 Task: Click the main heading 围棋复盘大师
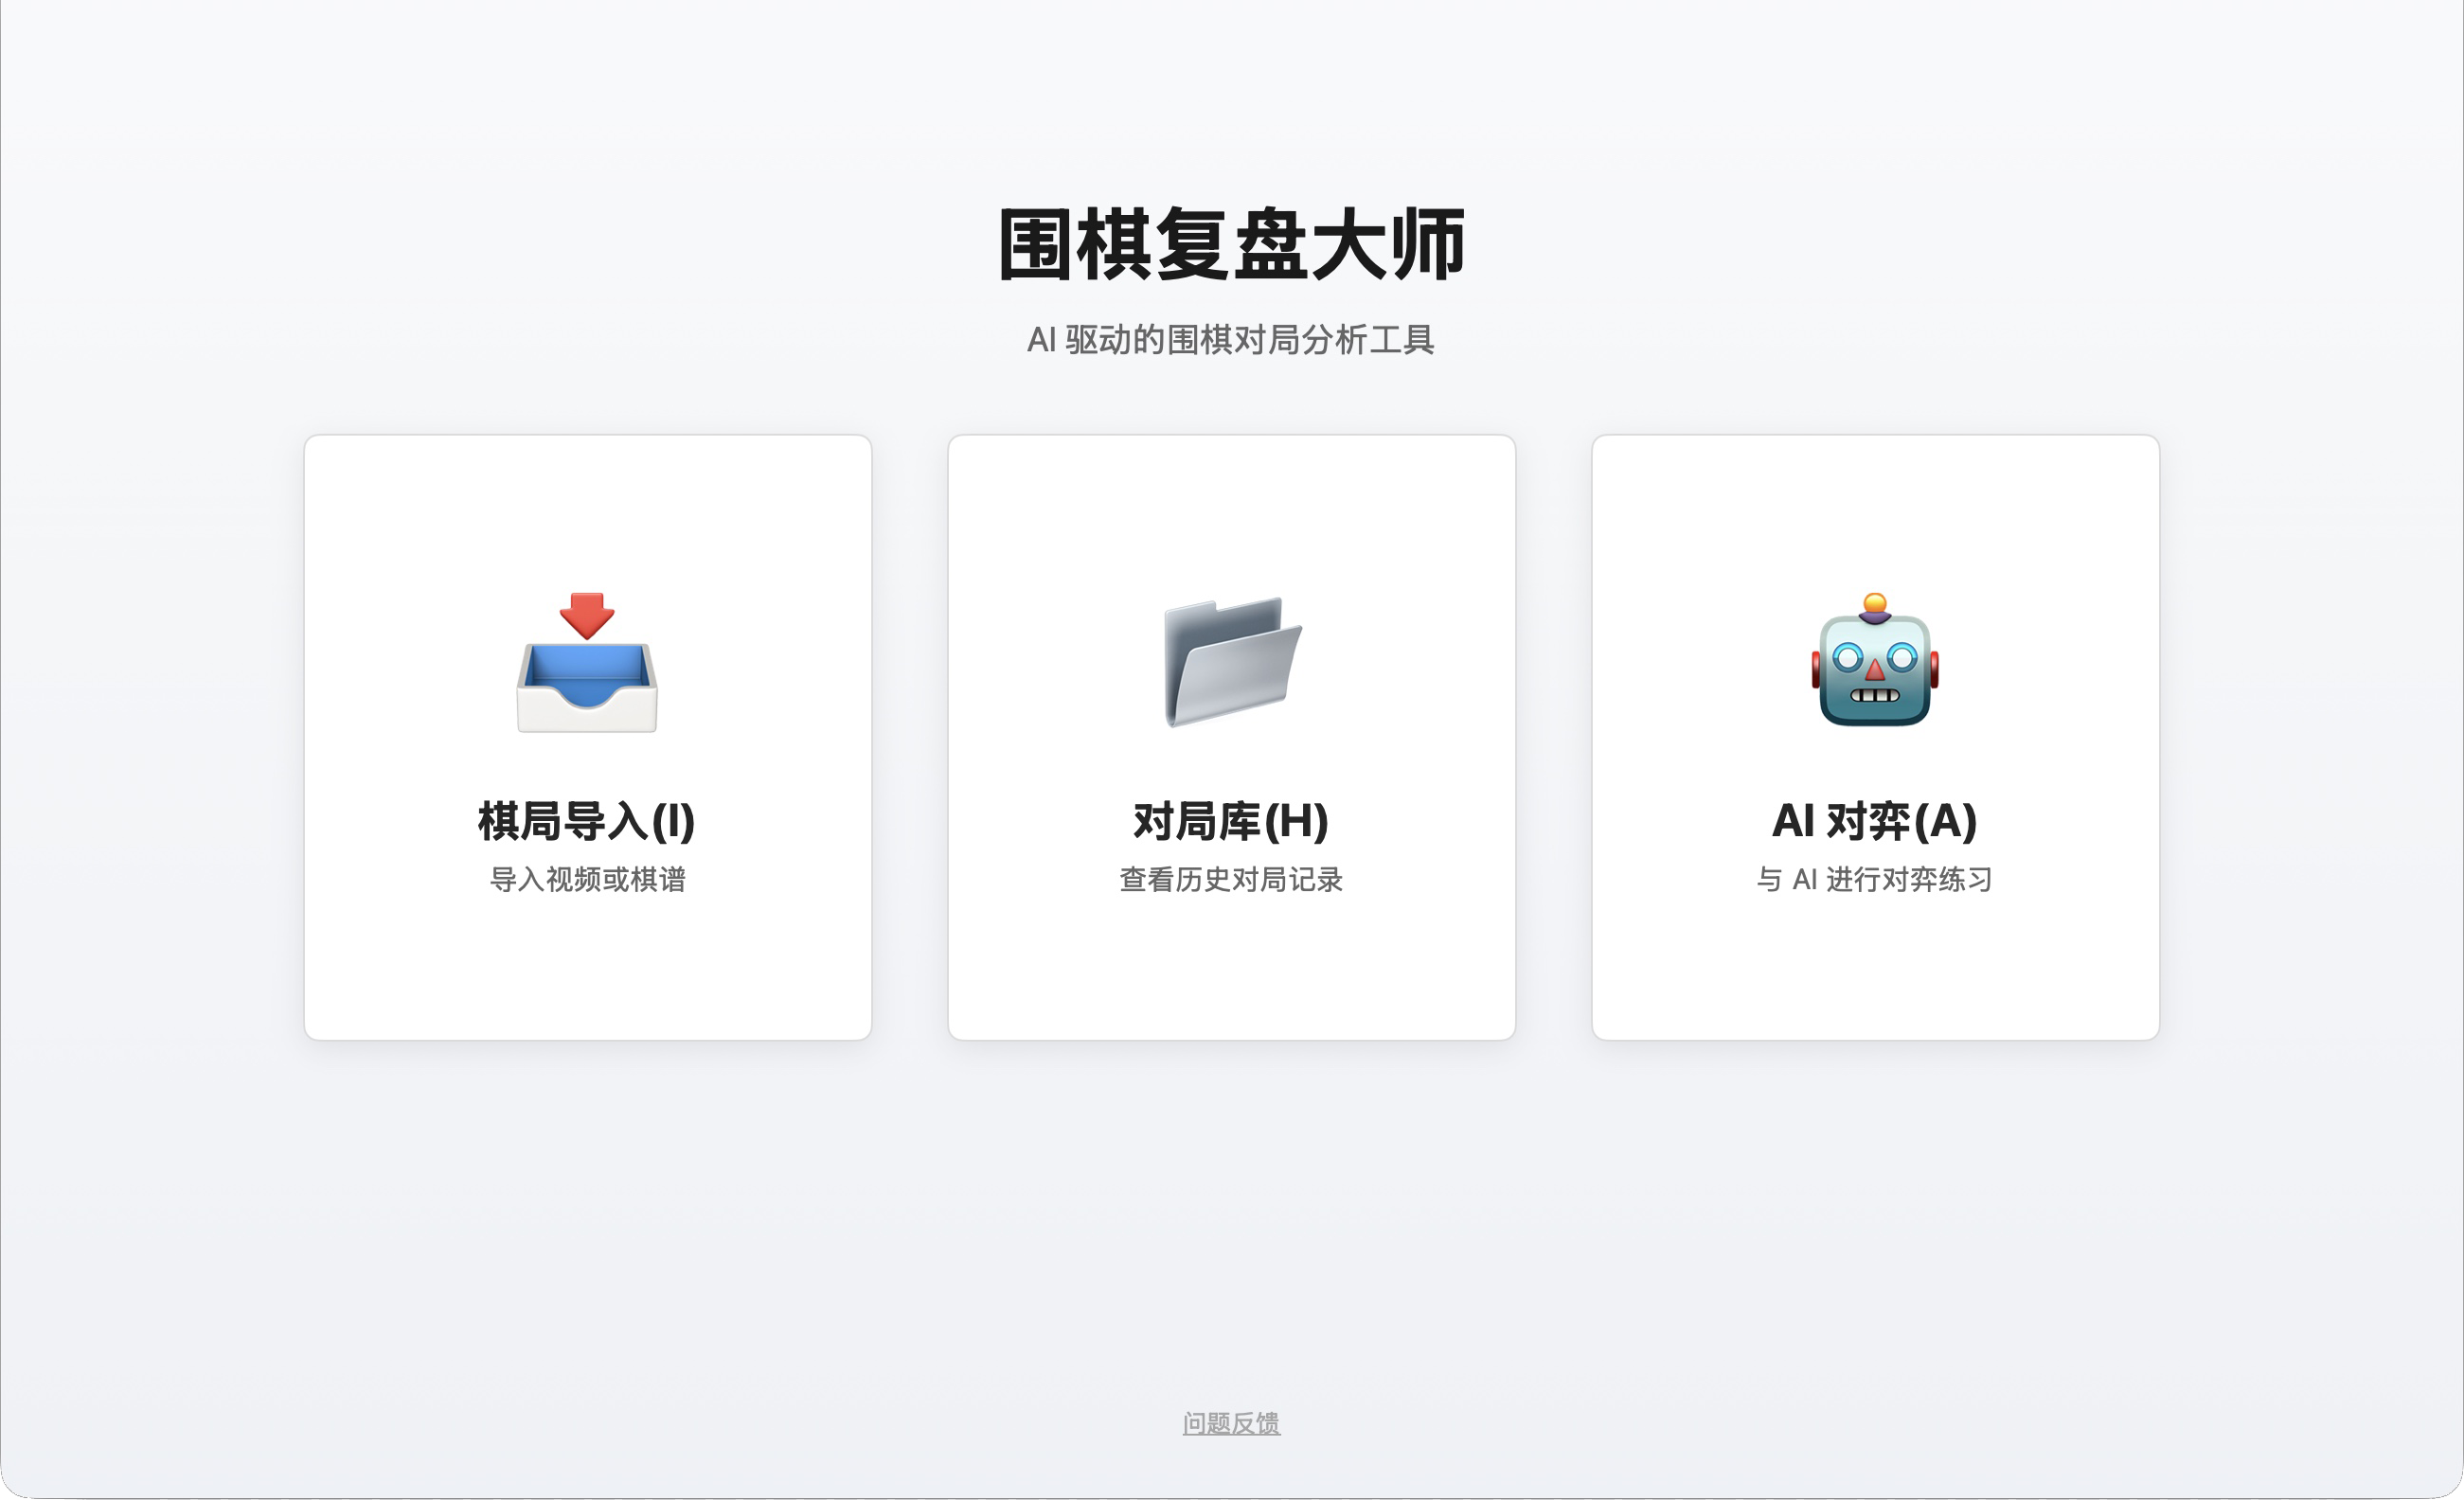[x=1232, y=244]
